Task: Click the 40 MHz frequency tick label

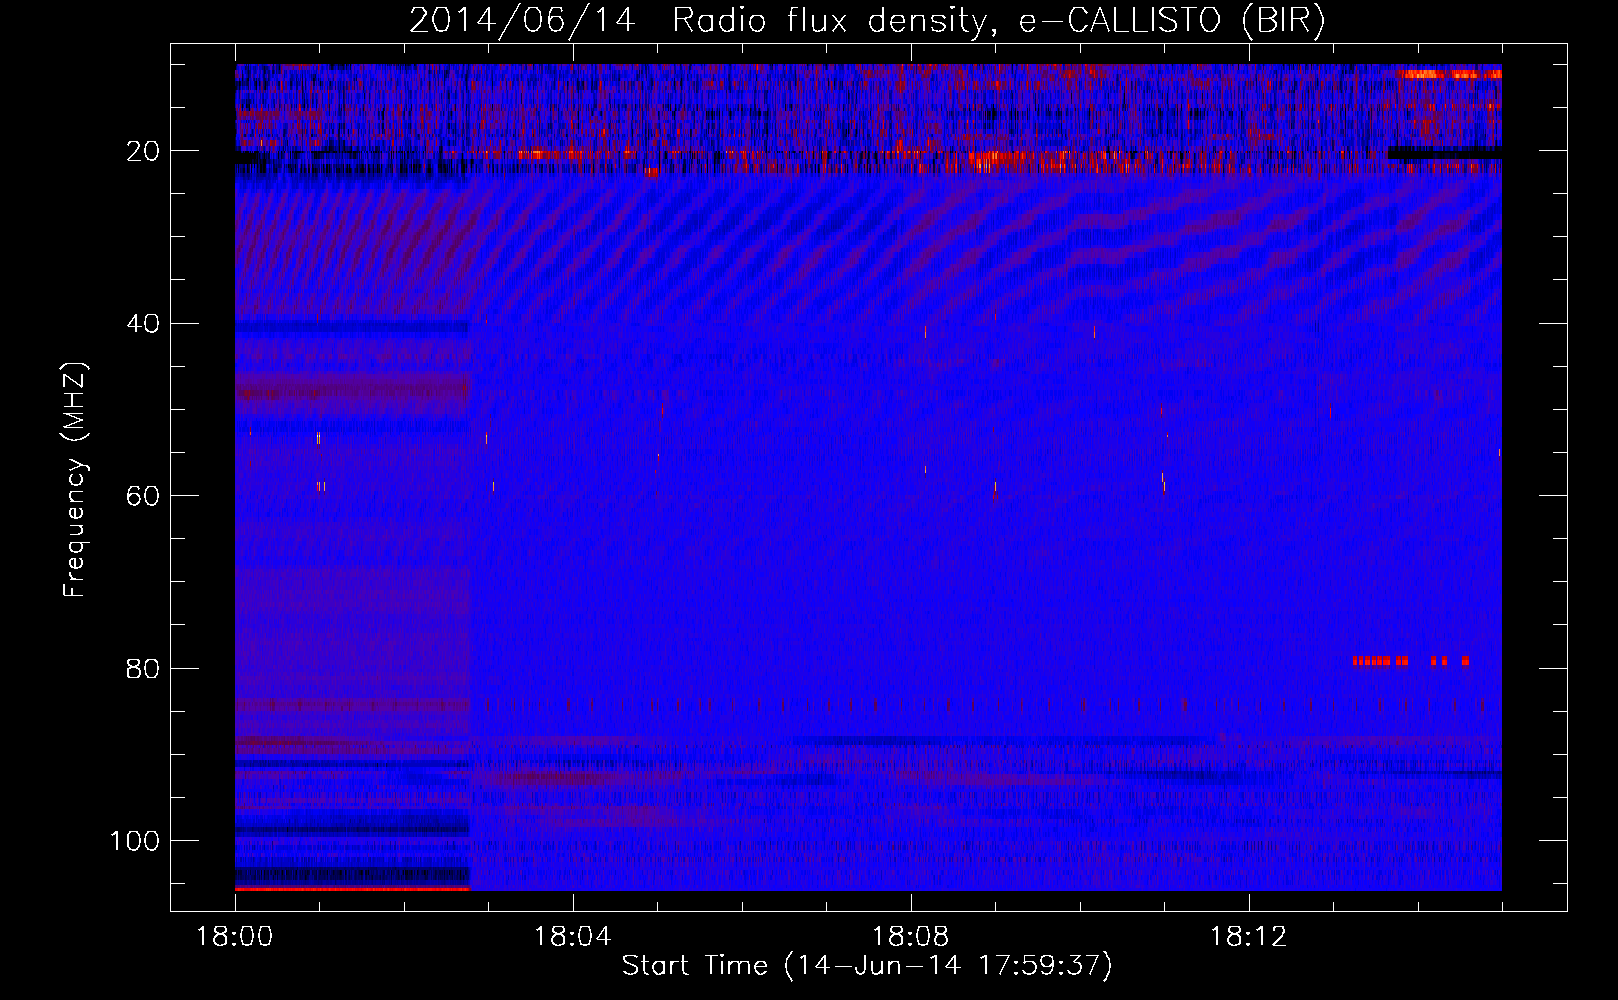Action: pyautogui.click(x=143, y=324)
